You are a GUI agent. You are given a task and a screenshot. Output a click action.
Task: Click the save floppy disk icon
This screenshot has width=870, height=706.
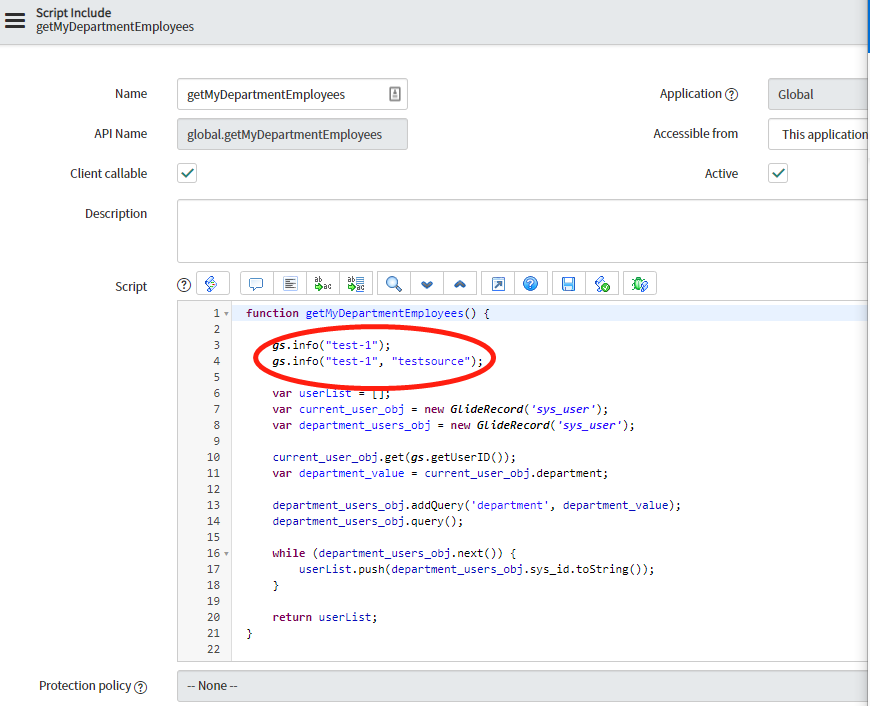click(x=568, y=284)
